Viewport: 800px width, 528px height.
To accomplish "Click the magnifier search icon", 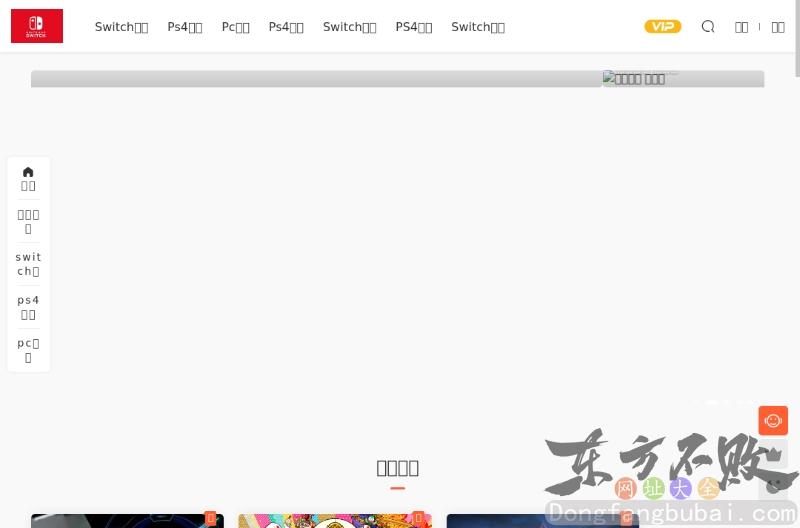I will tap(708, 27).
